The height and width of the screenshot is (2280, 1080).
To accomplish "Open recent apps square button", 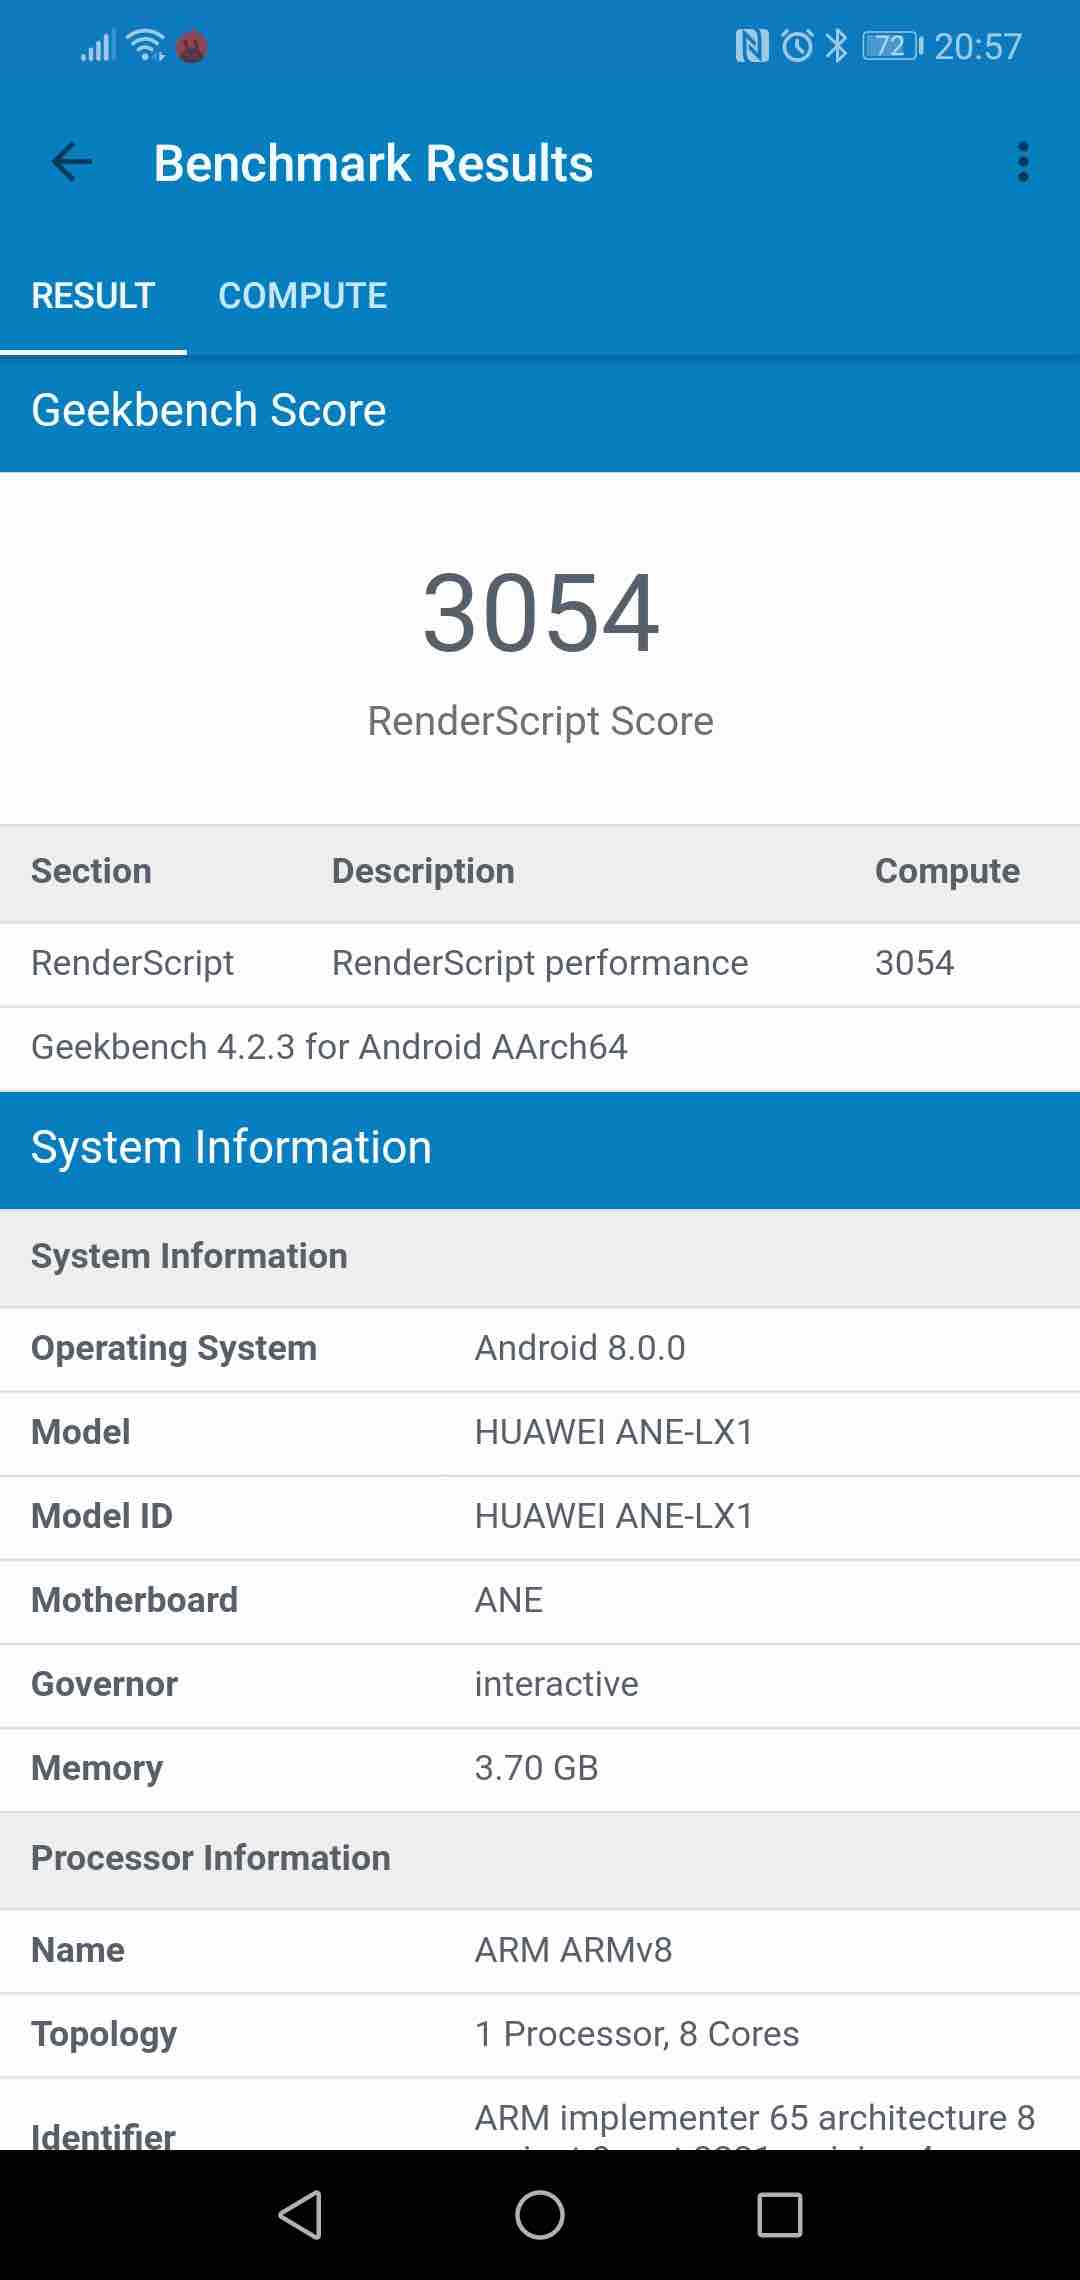I will 779,2214.
